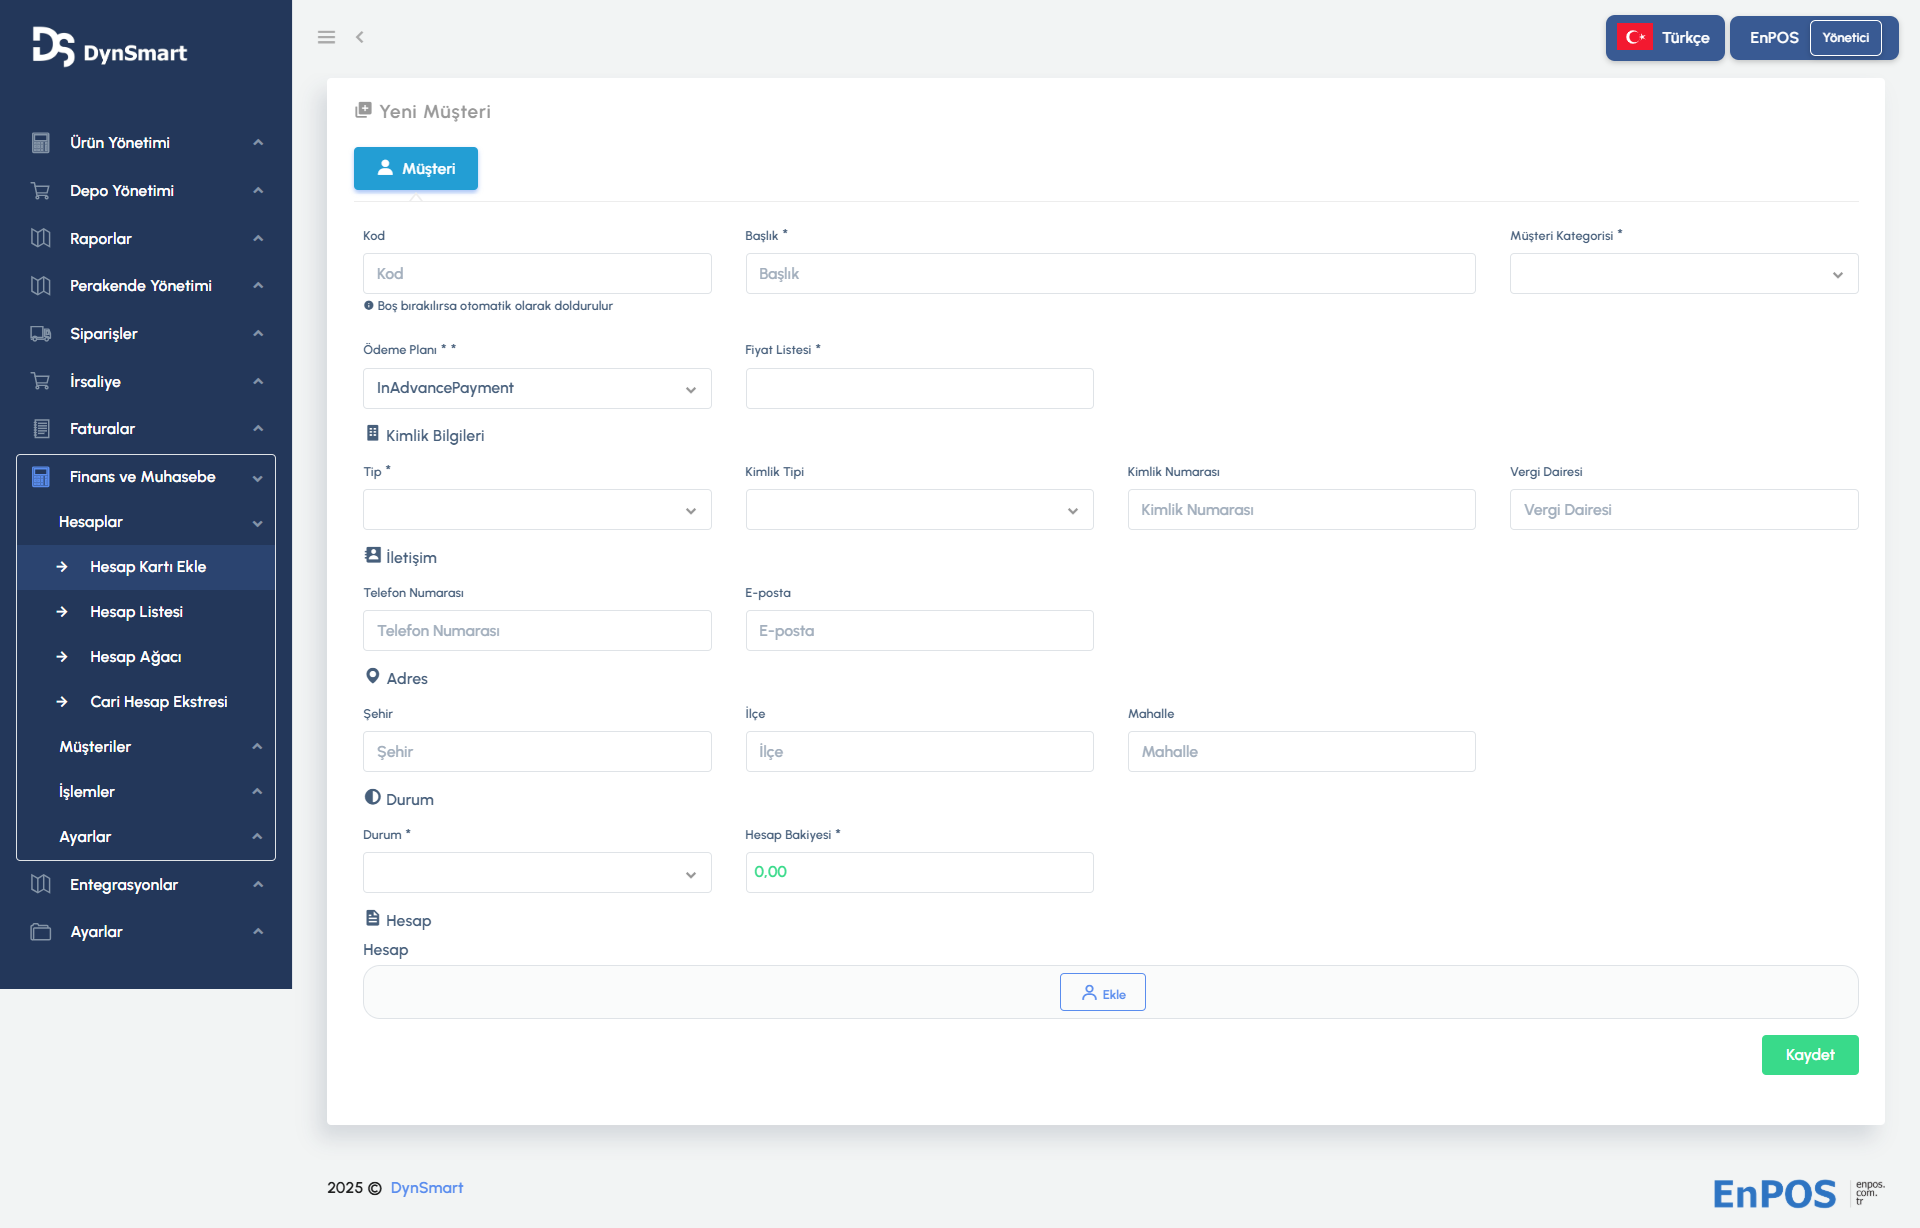Click the Siparişler truck icon
Image resolution: width=1920 pixels, height=1228 pixels.
coord(41,334)
